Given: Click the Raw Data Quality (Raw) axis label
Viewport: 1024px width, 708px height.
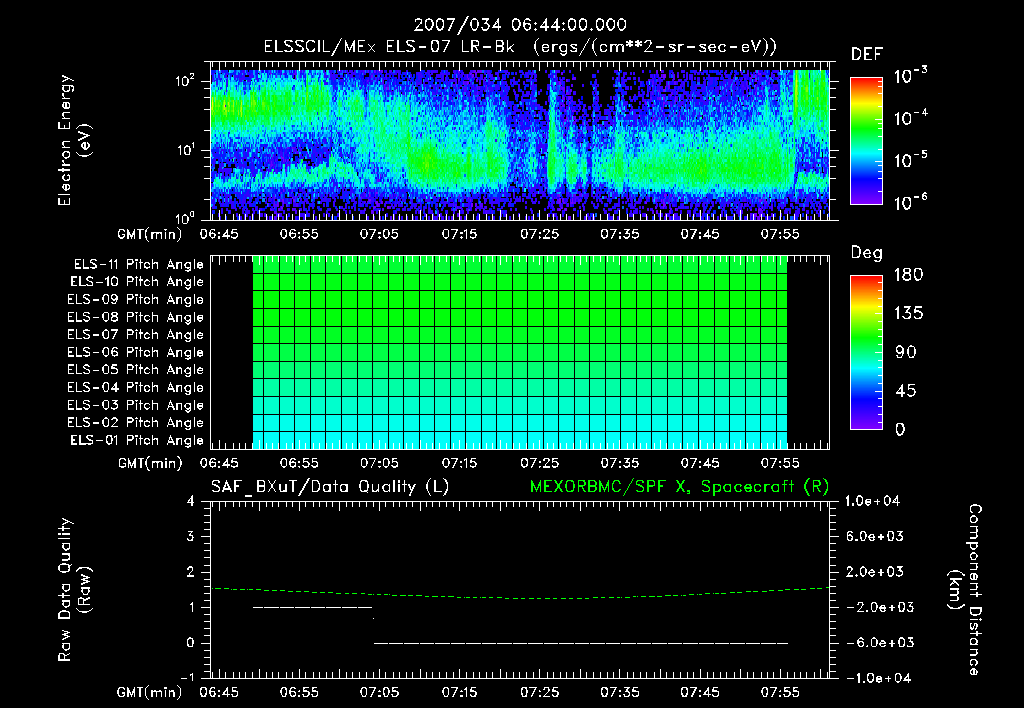Looking at the screenshot, I should (x=74, y=590).
